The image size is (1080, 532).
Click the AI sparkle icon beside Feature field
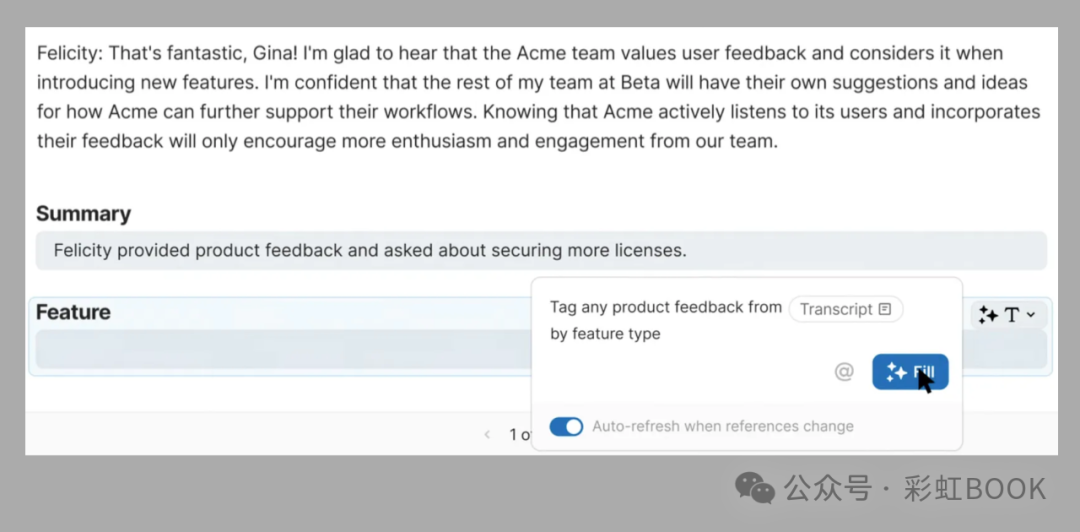click(988, 315)
